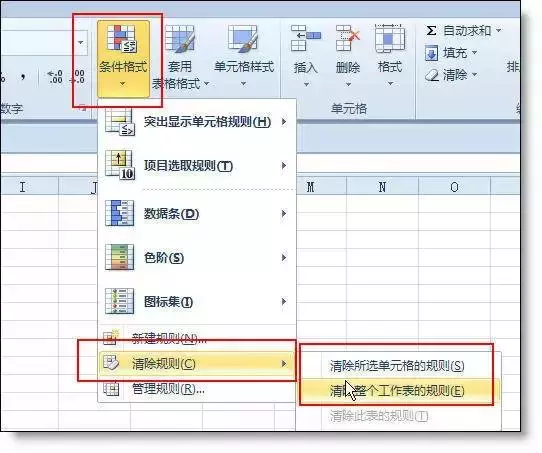542x453 pixels.
Task: Expand the arrow next to 清除规则
Action: point(284,364)
